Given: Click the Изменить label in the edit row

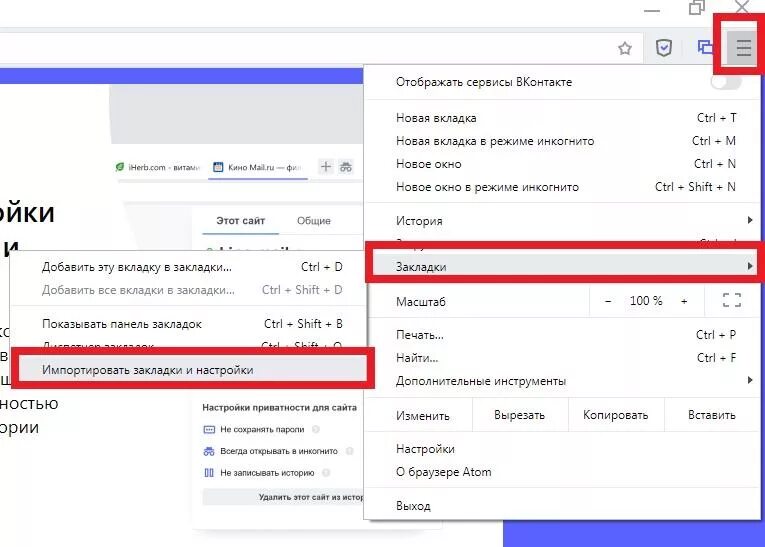Looking at the screenshot, I should [x=423, y=416].
